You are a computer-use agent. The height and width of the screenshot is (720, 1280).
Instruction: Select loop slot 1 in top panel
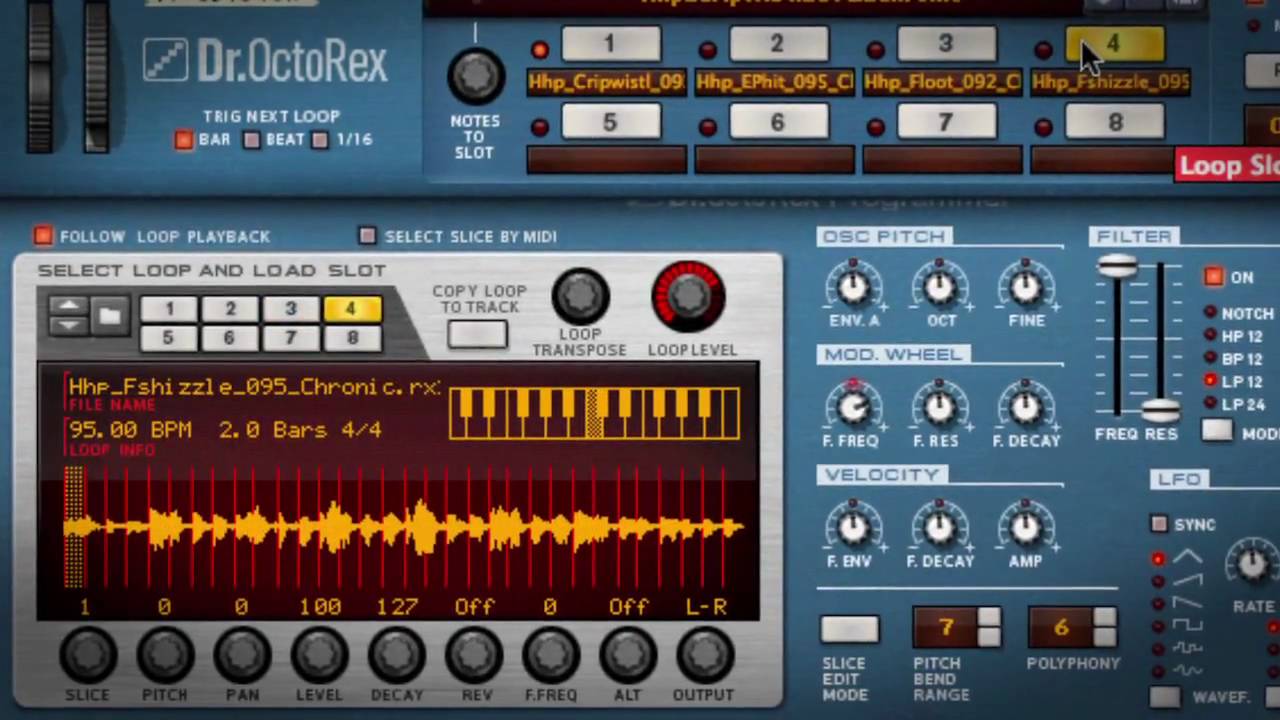(x=610, y=44)
